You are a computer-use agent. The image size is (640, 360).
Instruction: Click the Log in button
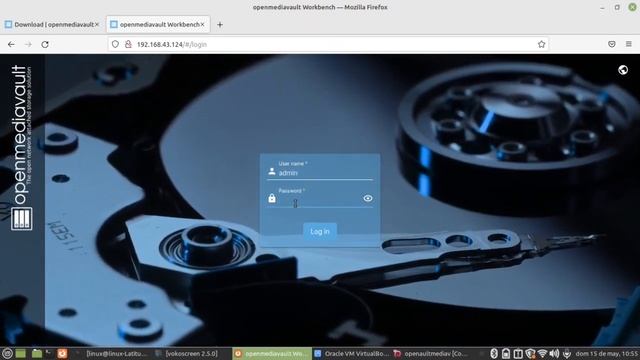[320, 231]
